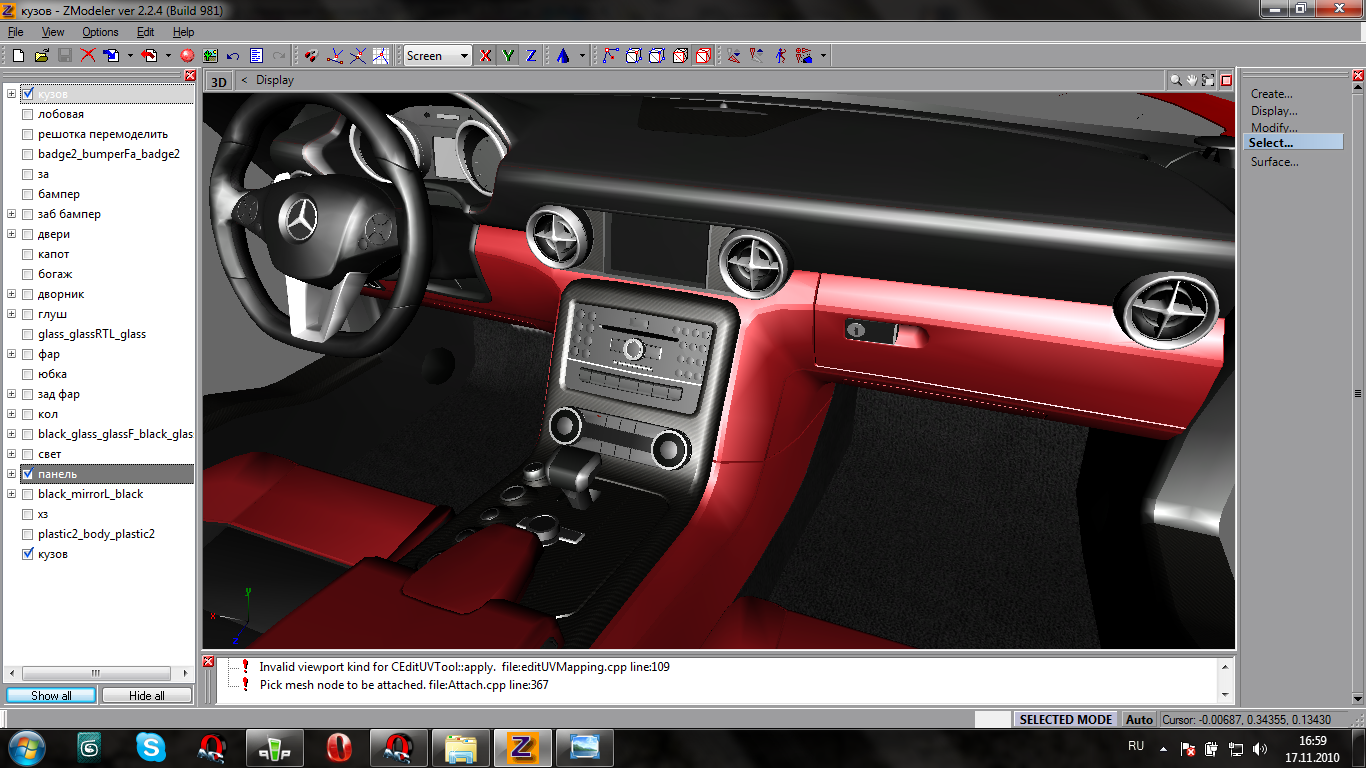The width and height of the screenshot is (1366, 768).
Task: Check the капот object checkbox
Action: point(28,254)
